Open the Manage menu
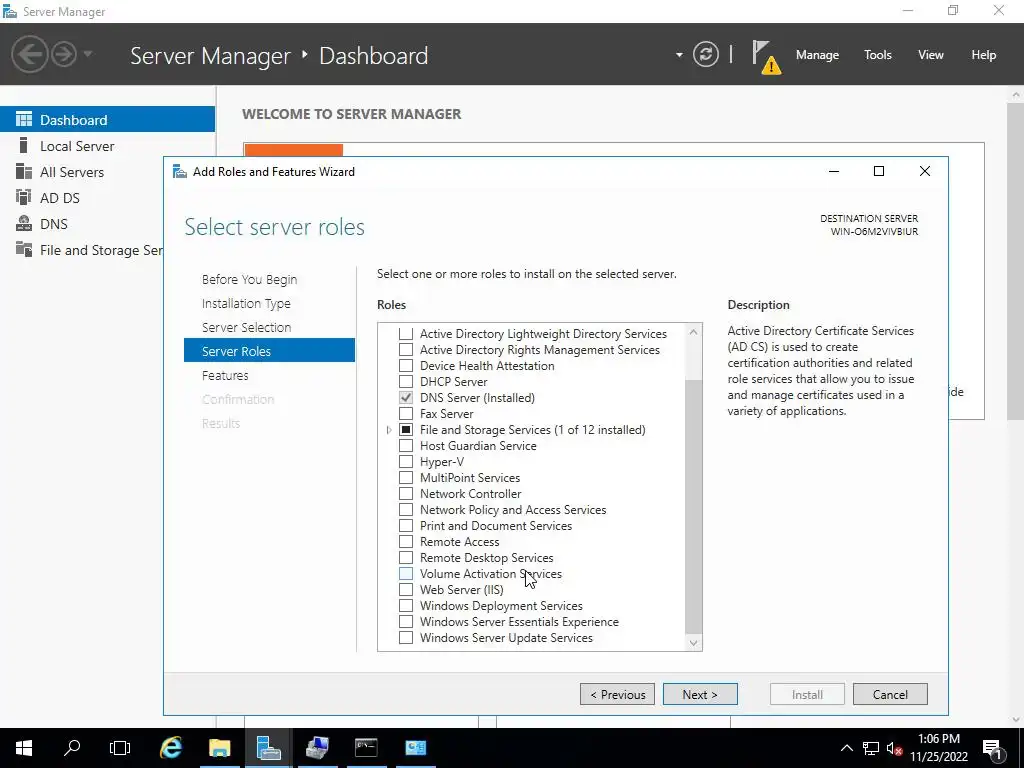Screen dimensions: 1024x768 [817, 55]
